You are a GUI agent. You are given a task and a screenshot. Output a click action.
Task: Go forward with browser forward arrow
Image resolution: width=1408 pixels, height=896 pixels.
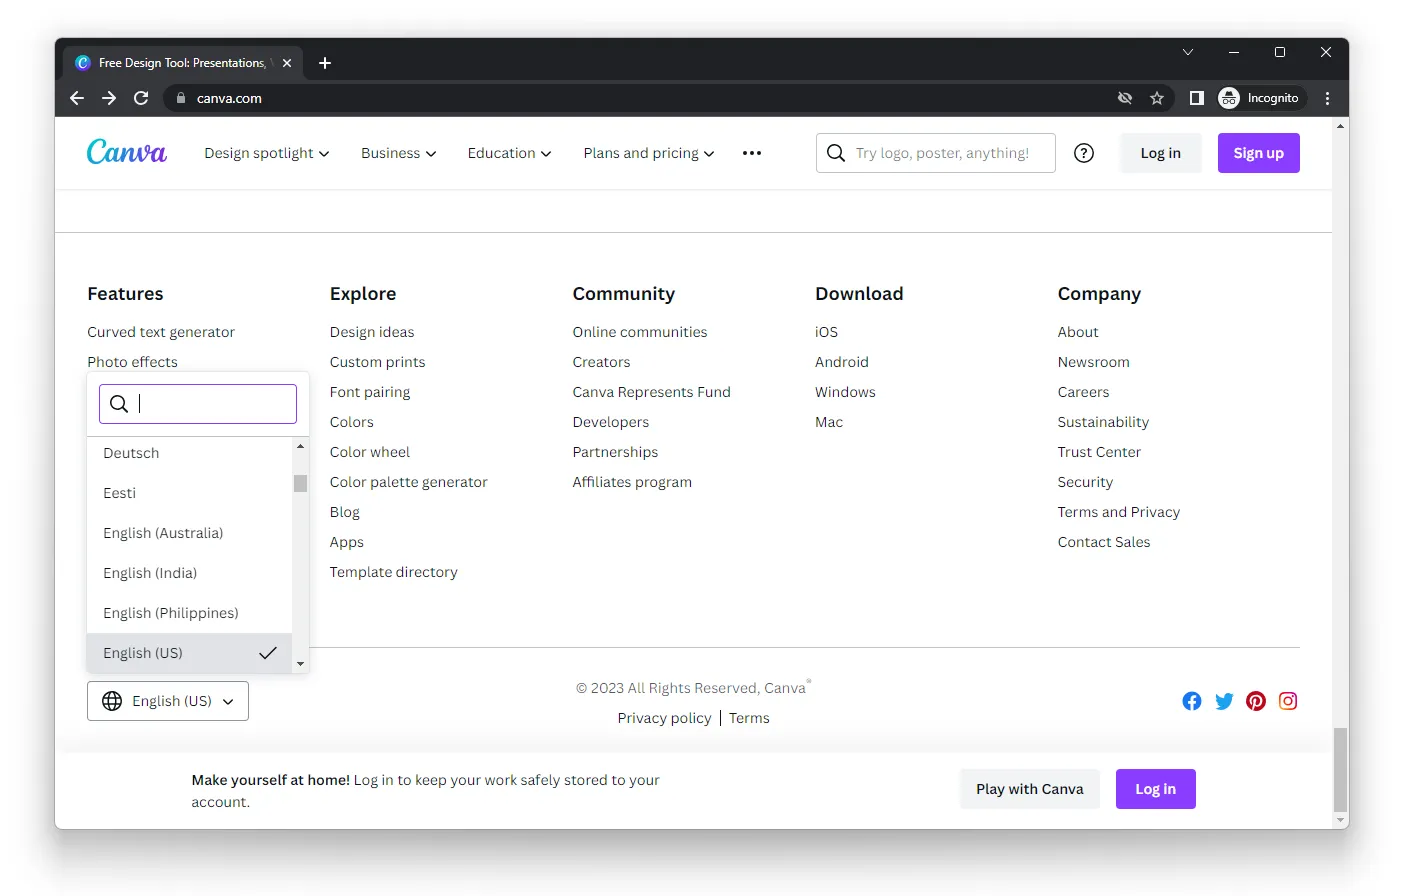[109, 98]
